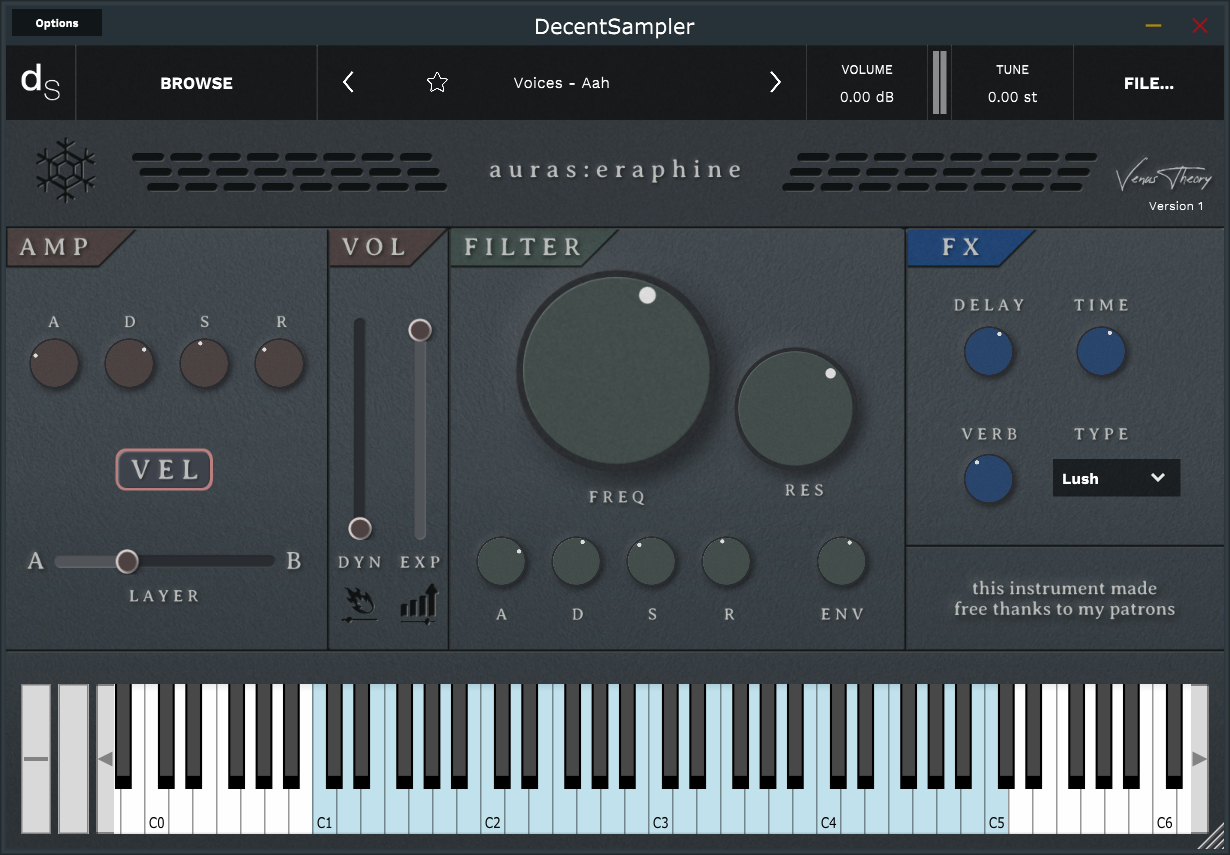Click the FX section header
The width and height of the screenshot is (1230, 855).
click(x=970, y=248)
